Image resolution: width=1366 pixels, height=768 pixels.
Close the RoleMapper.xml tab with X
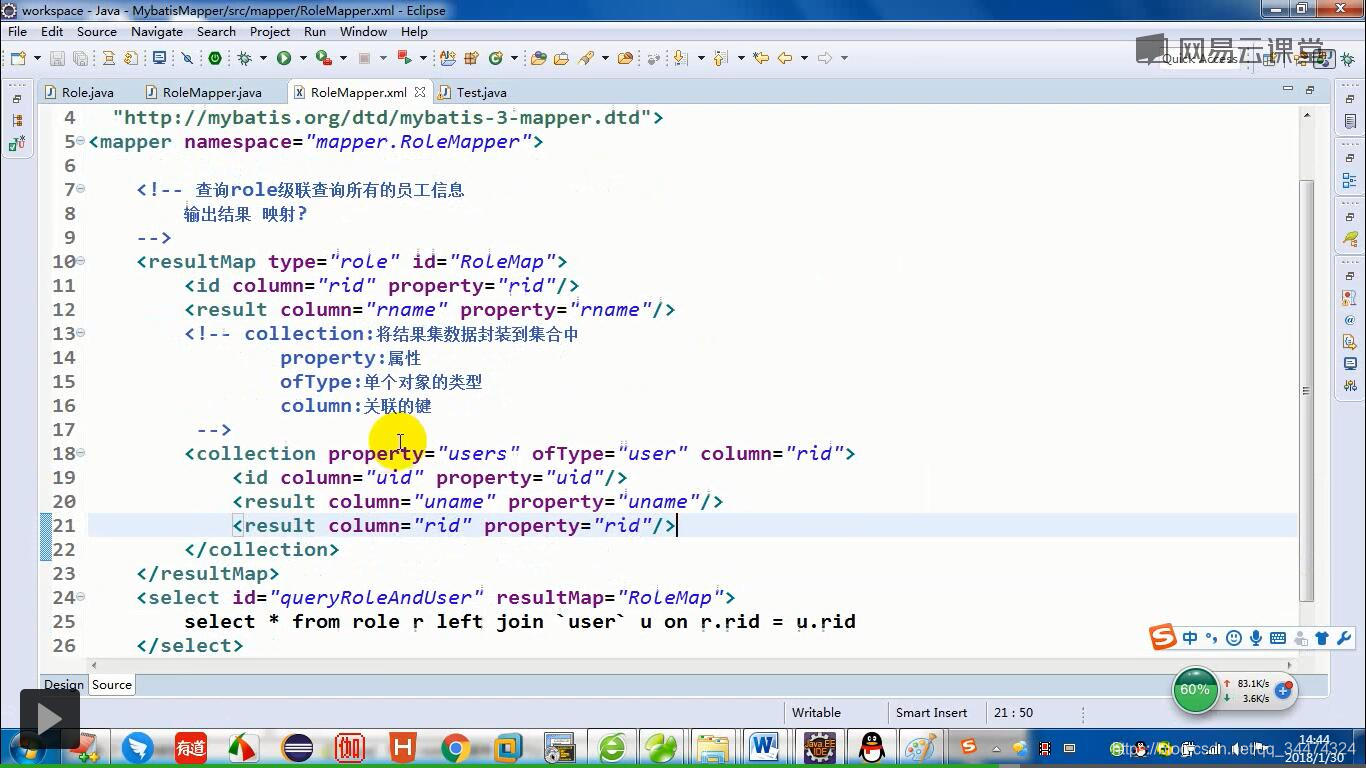click(420, 92)
